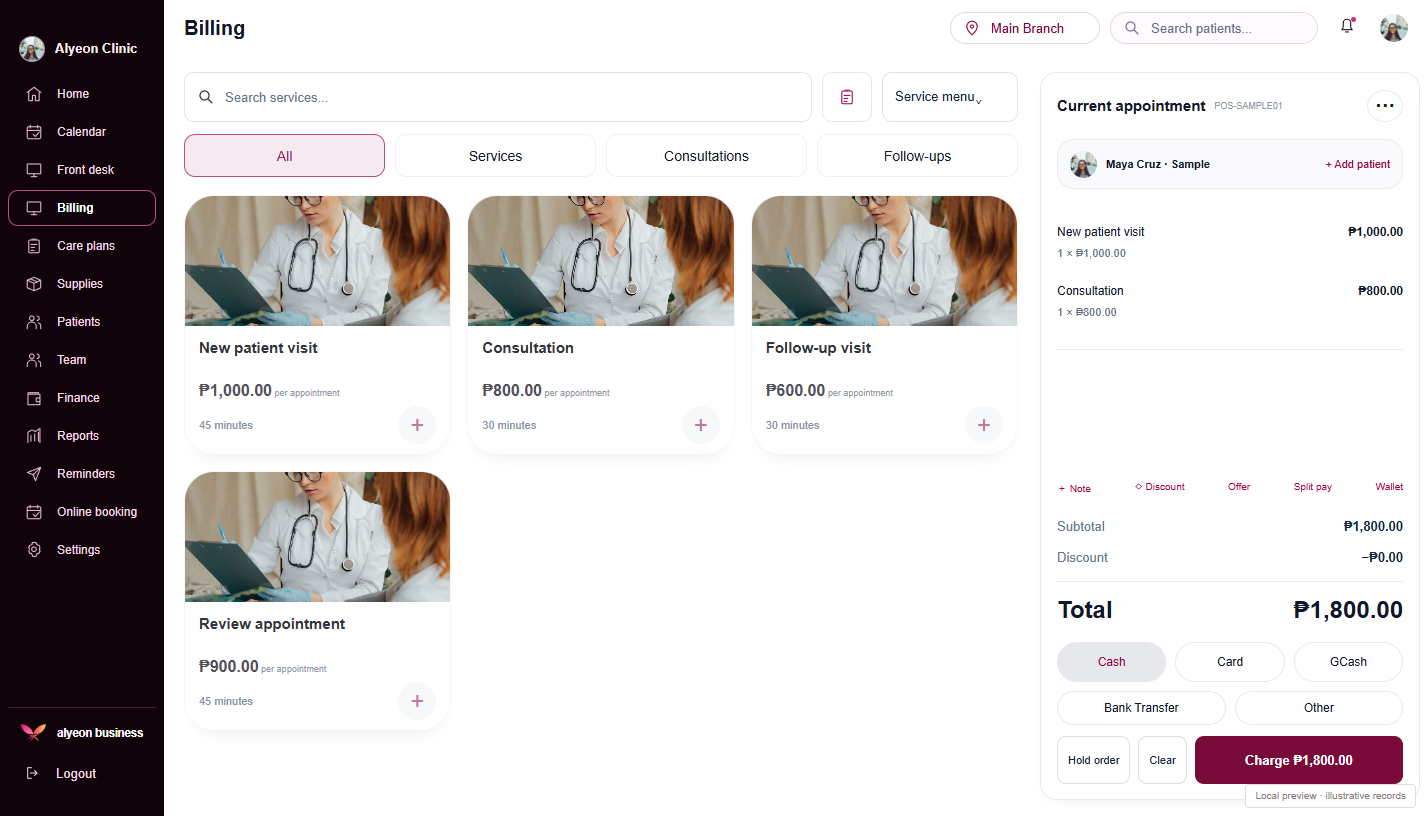The width and height of the screenshot is (1428, 816).
Task: Open the Online booking sidebar item
Action: pos(82,512)
